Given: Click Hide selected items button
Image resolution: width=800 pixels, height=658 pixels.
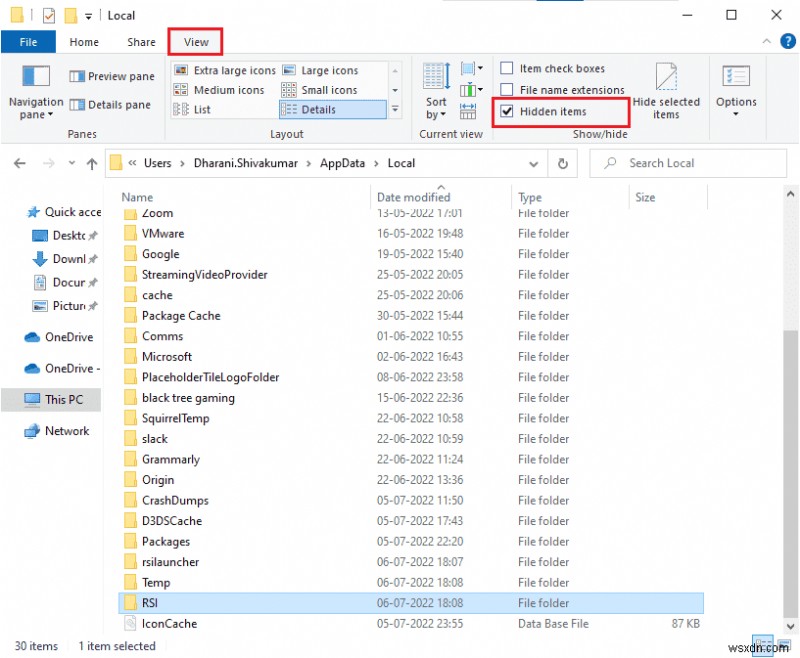Looking at the screenshot, I should pos(666,92).
